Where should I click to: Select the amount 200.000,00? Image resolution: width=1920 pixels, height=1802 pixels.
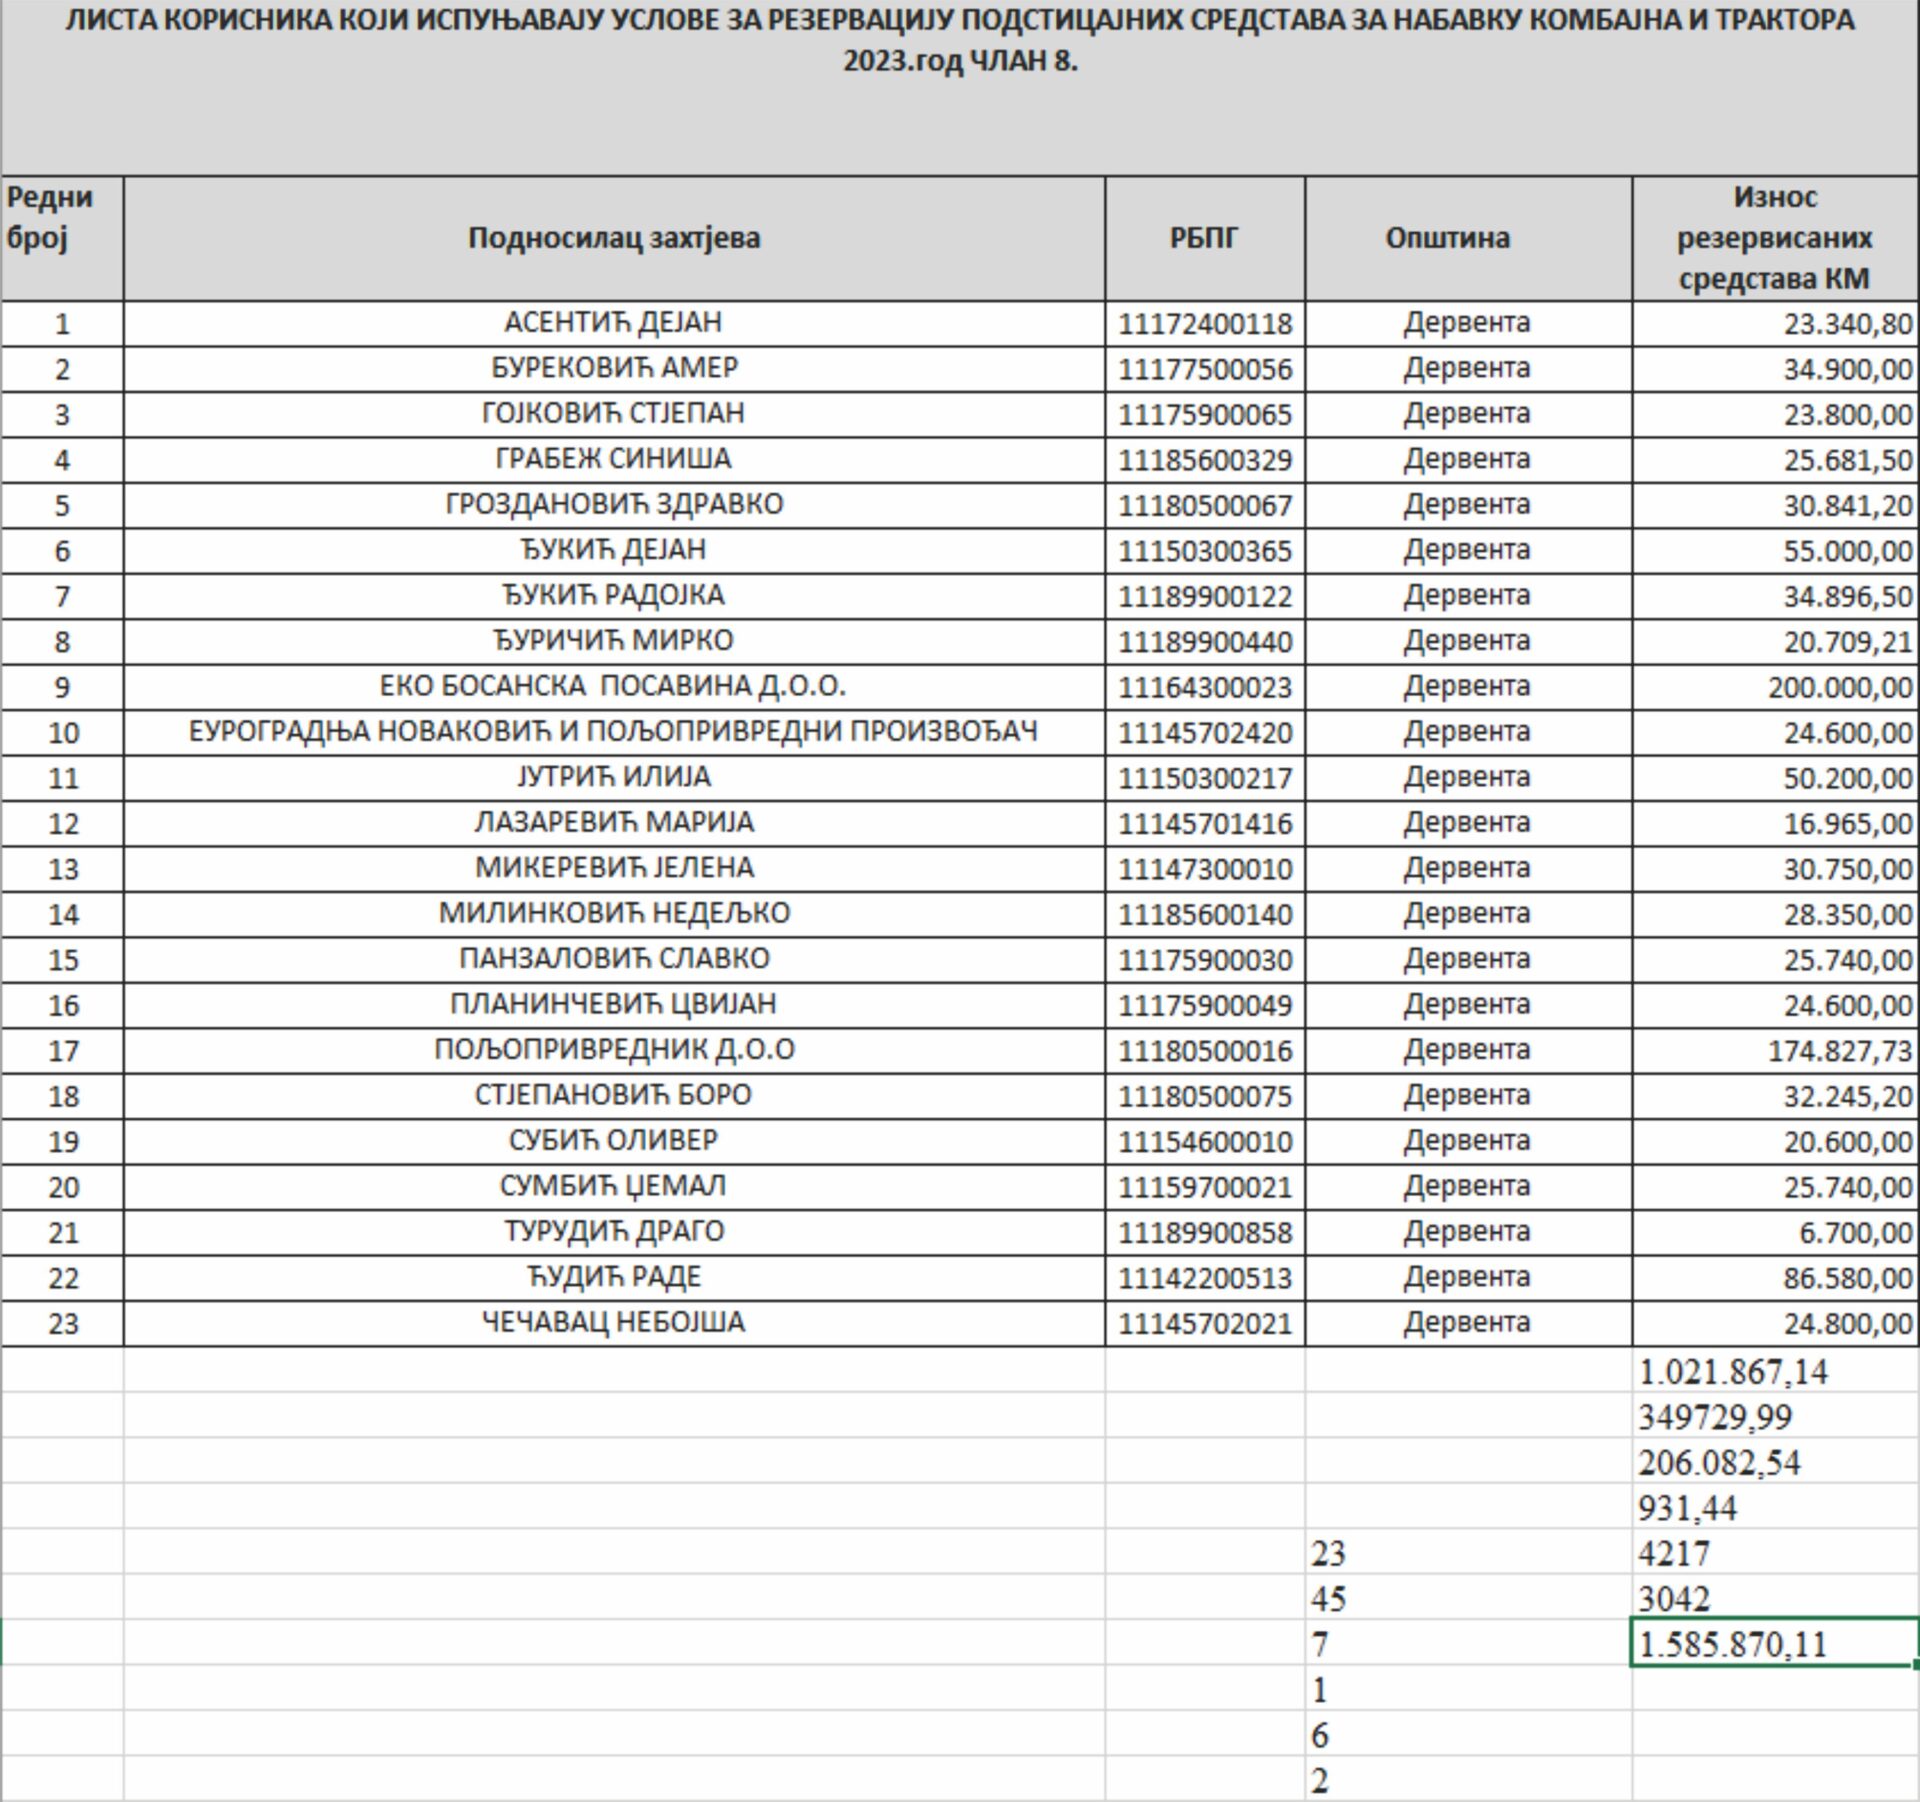[1775, 687]
